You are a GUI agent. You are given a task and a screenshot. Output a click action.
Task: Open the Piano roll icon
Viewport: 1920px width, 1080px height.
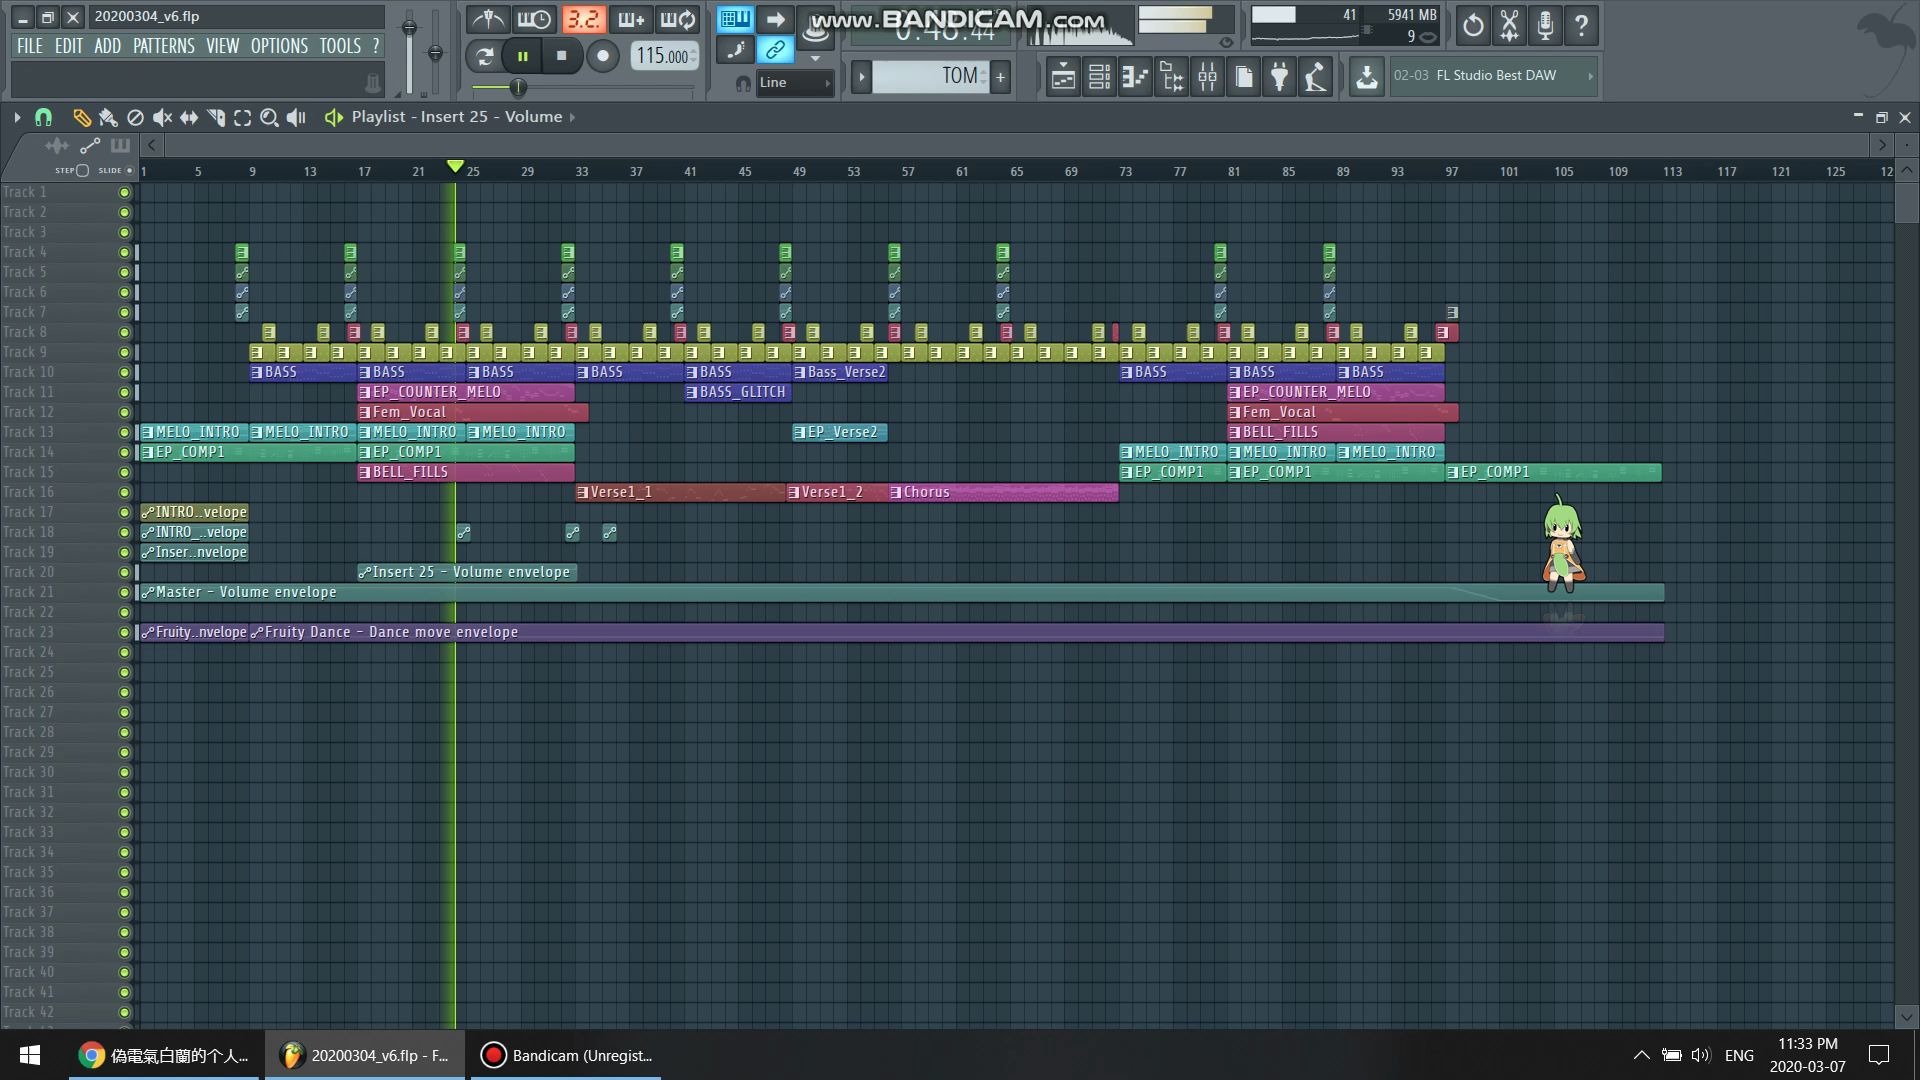(1135, 76)
